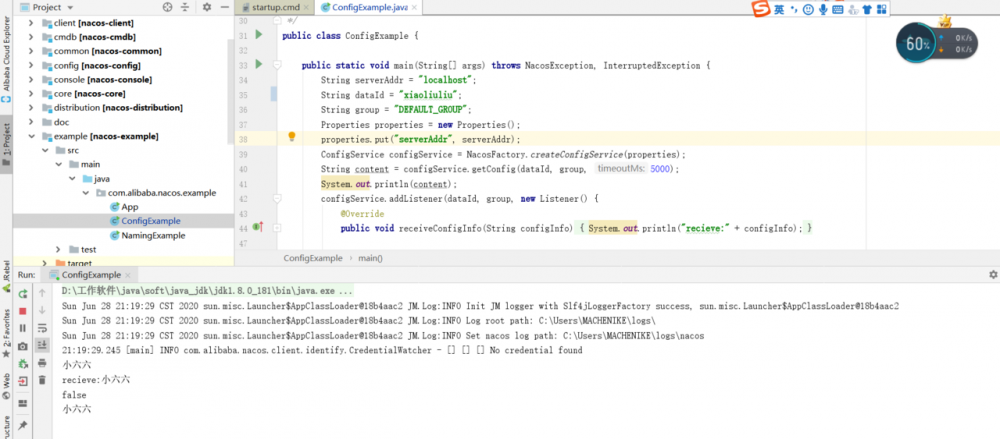Expand the cmdb [nacos-cmdb] module
This screenshot has width=1000, height=439.
[30, 37]
